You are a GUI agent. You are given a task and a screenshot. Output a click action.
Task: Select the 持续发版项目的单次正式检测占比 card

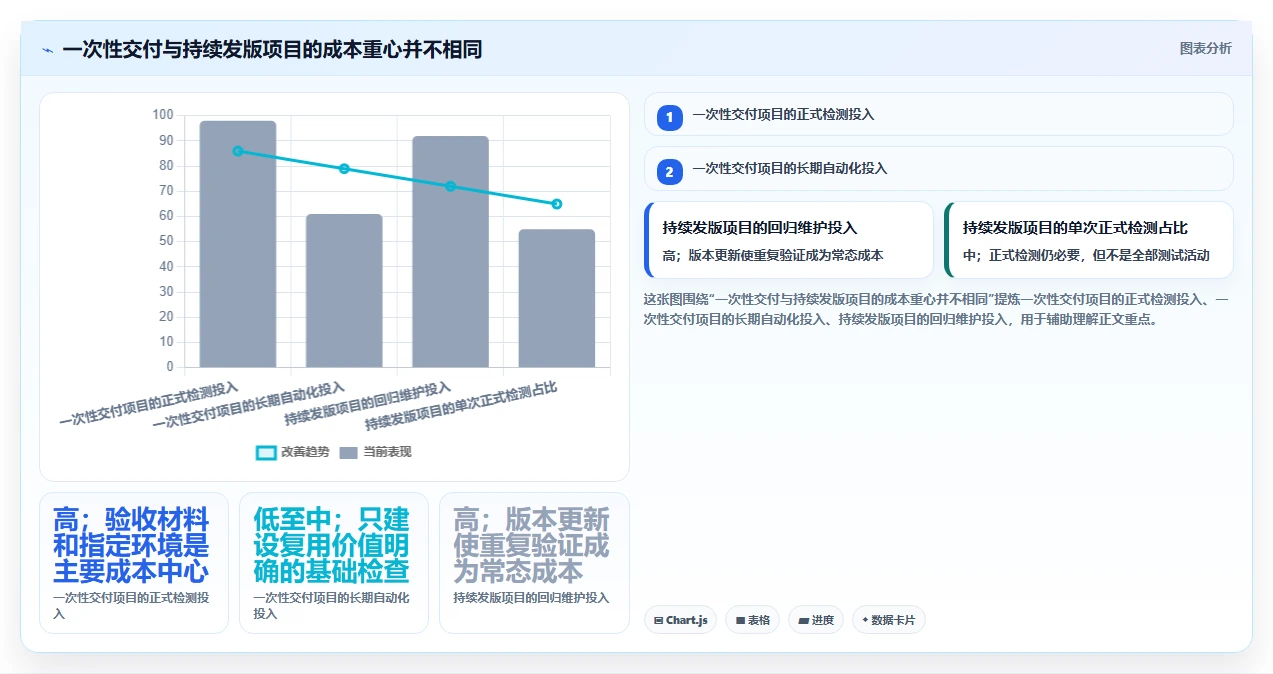1088,240
